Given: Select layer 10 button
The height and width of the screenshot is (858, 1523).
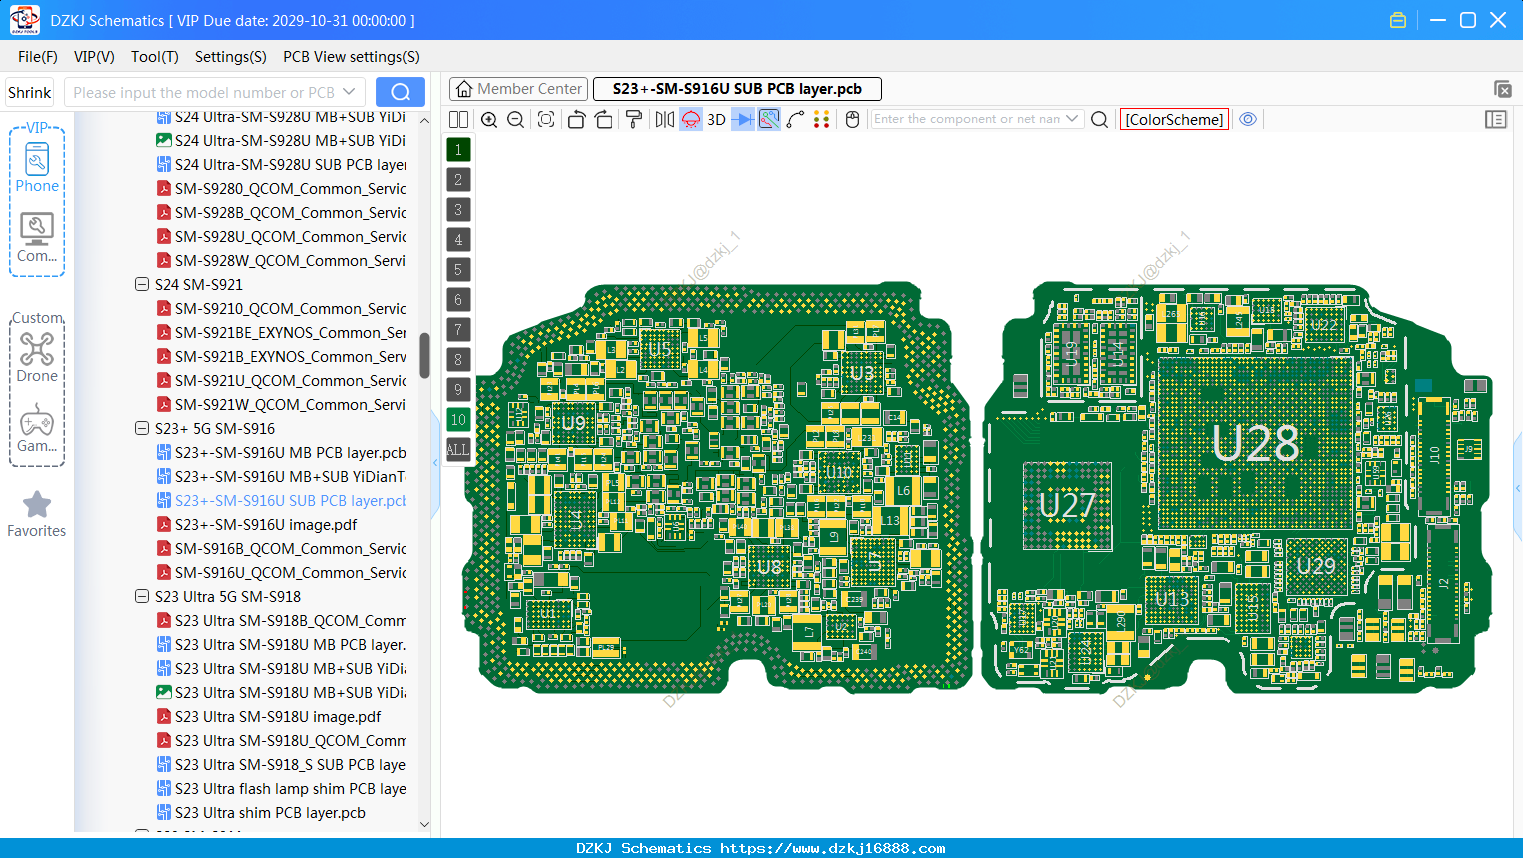Looking at the screenshot, I should pos(458,419).
